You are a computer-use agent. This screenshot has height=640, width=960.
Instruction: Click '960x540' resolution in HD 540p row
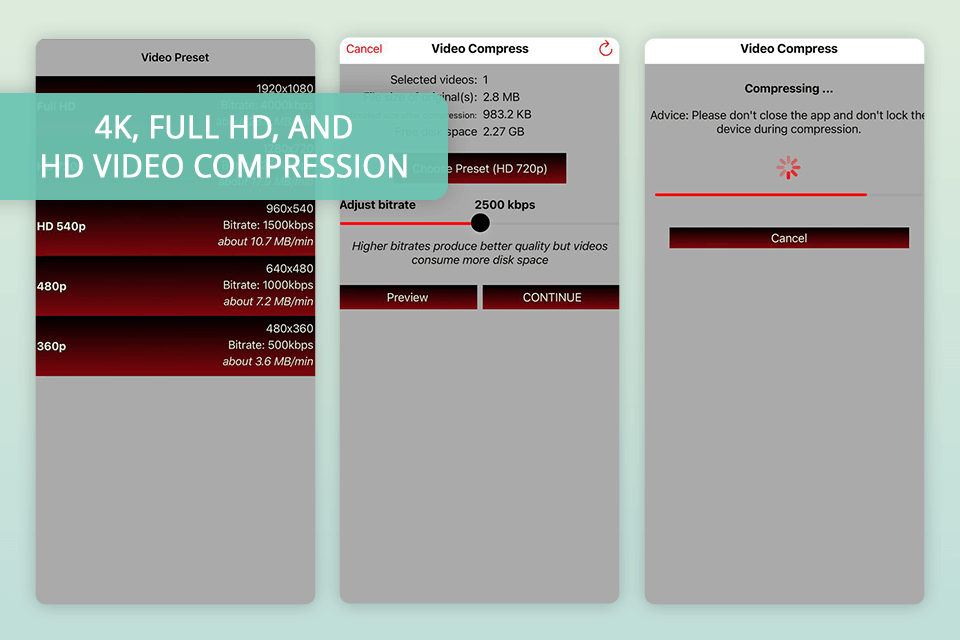point(290,208)
